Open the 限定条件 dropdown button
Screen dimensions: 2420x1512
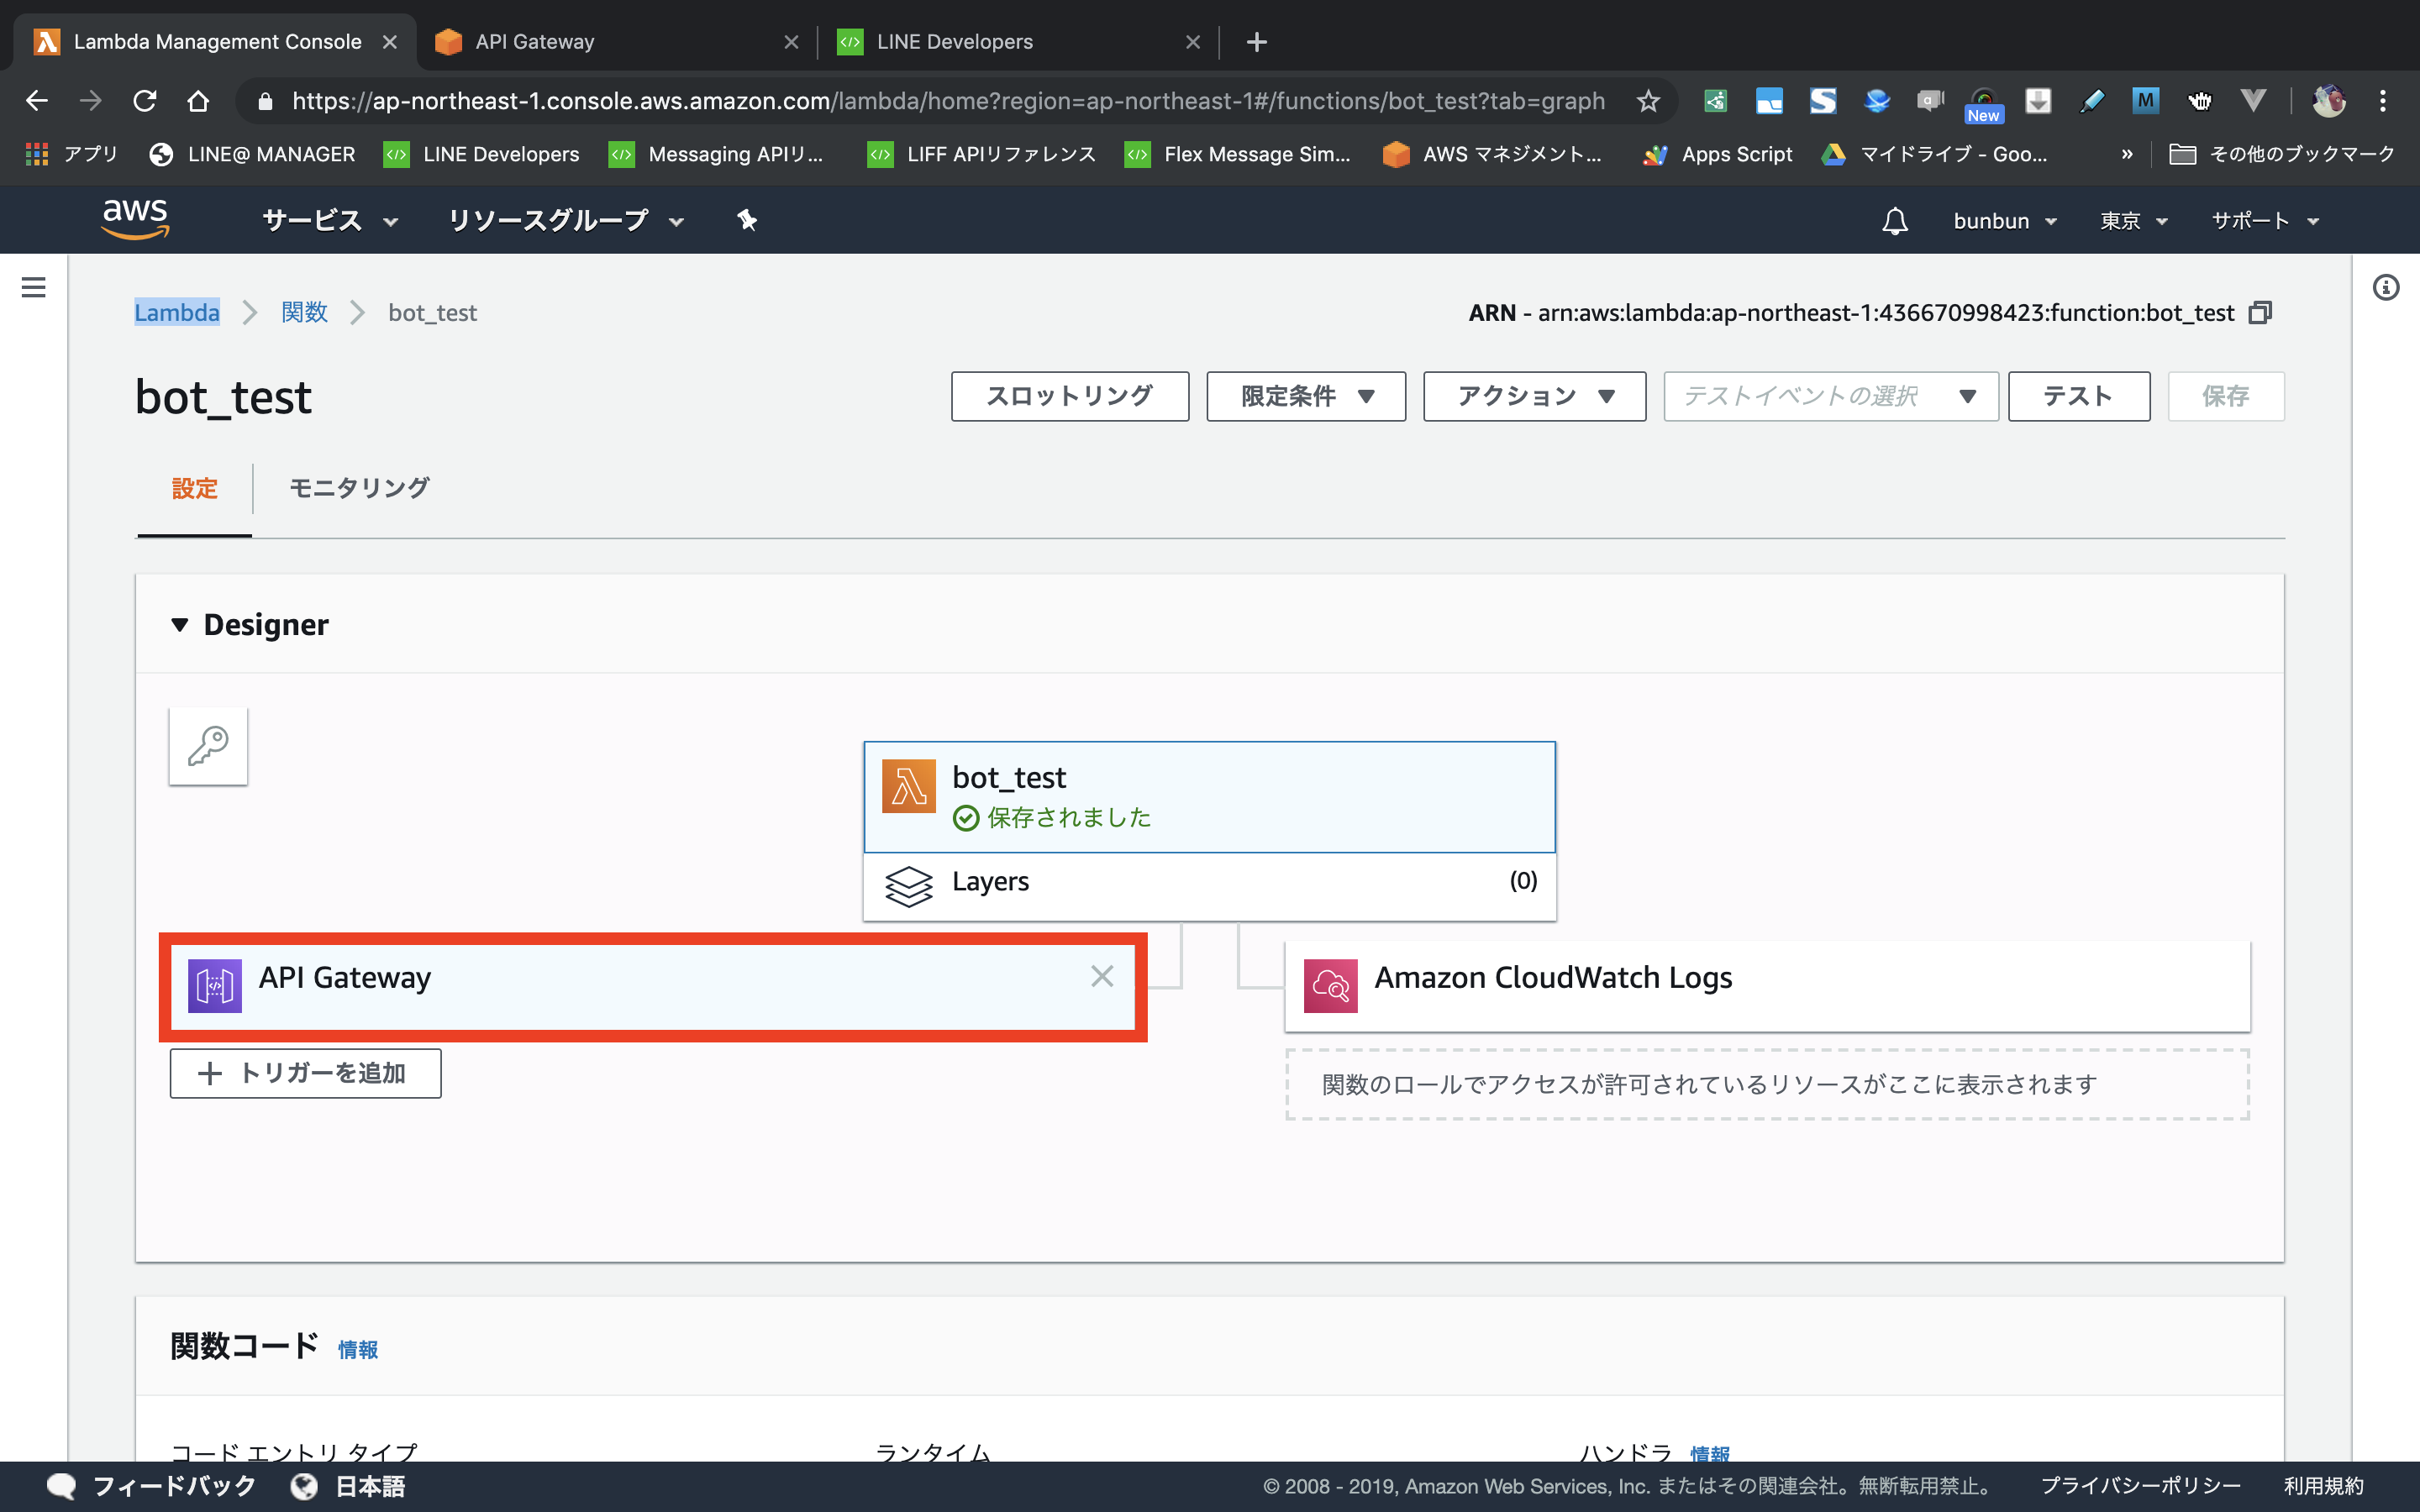coord(1306,396)
